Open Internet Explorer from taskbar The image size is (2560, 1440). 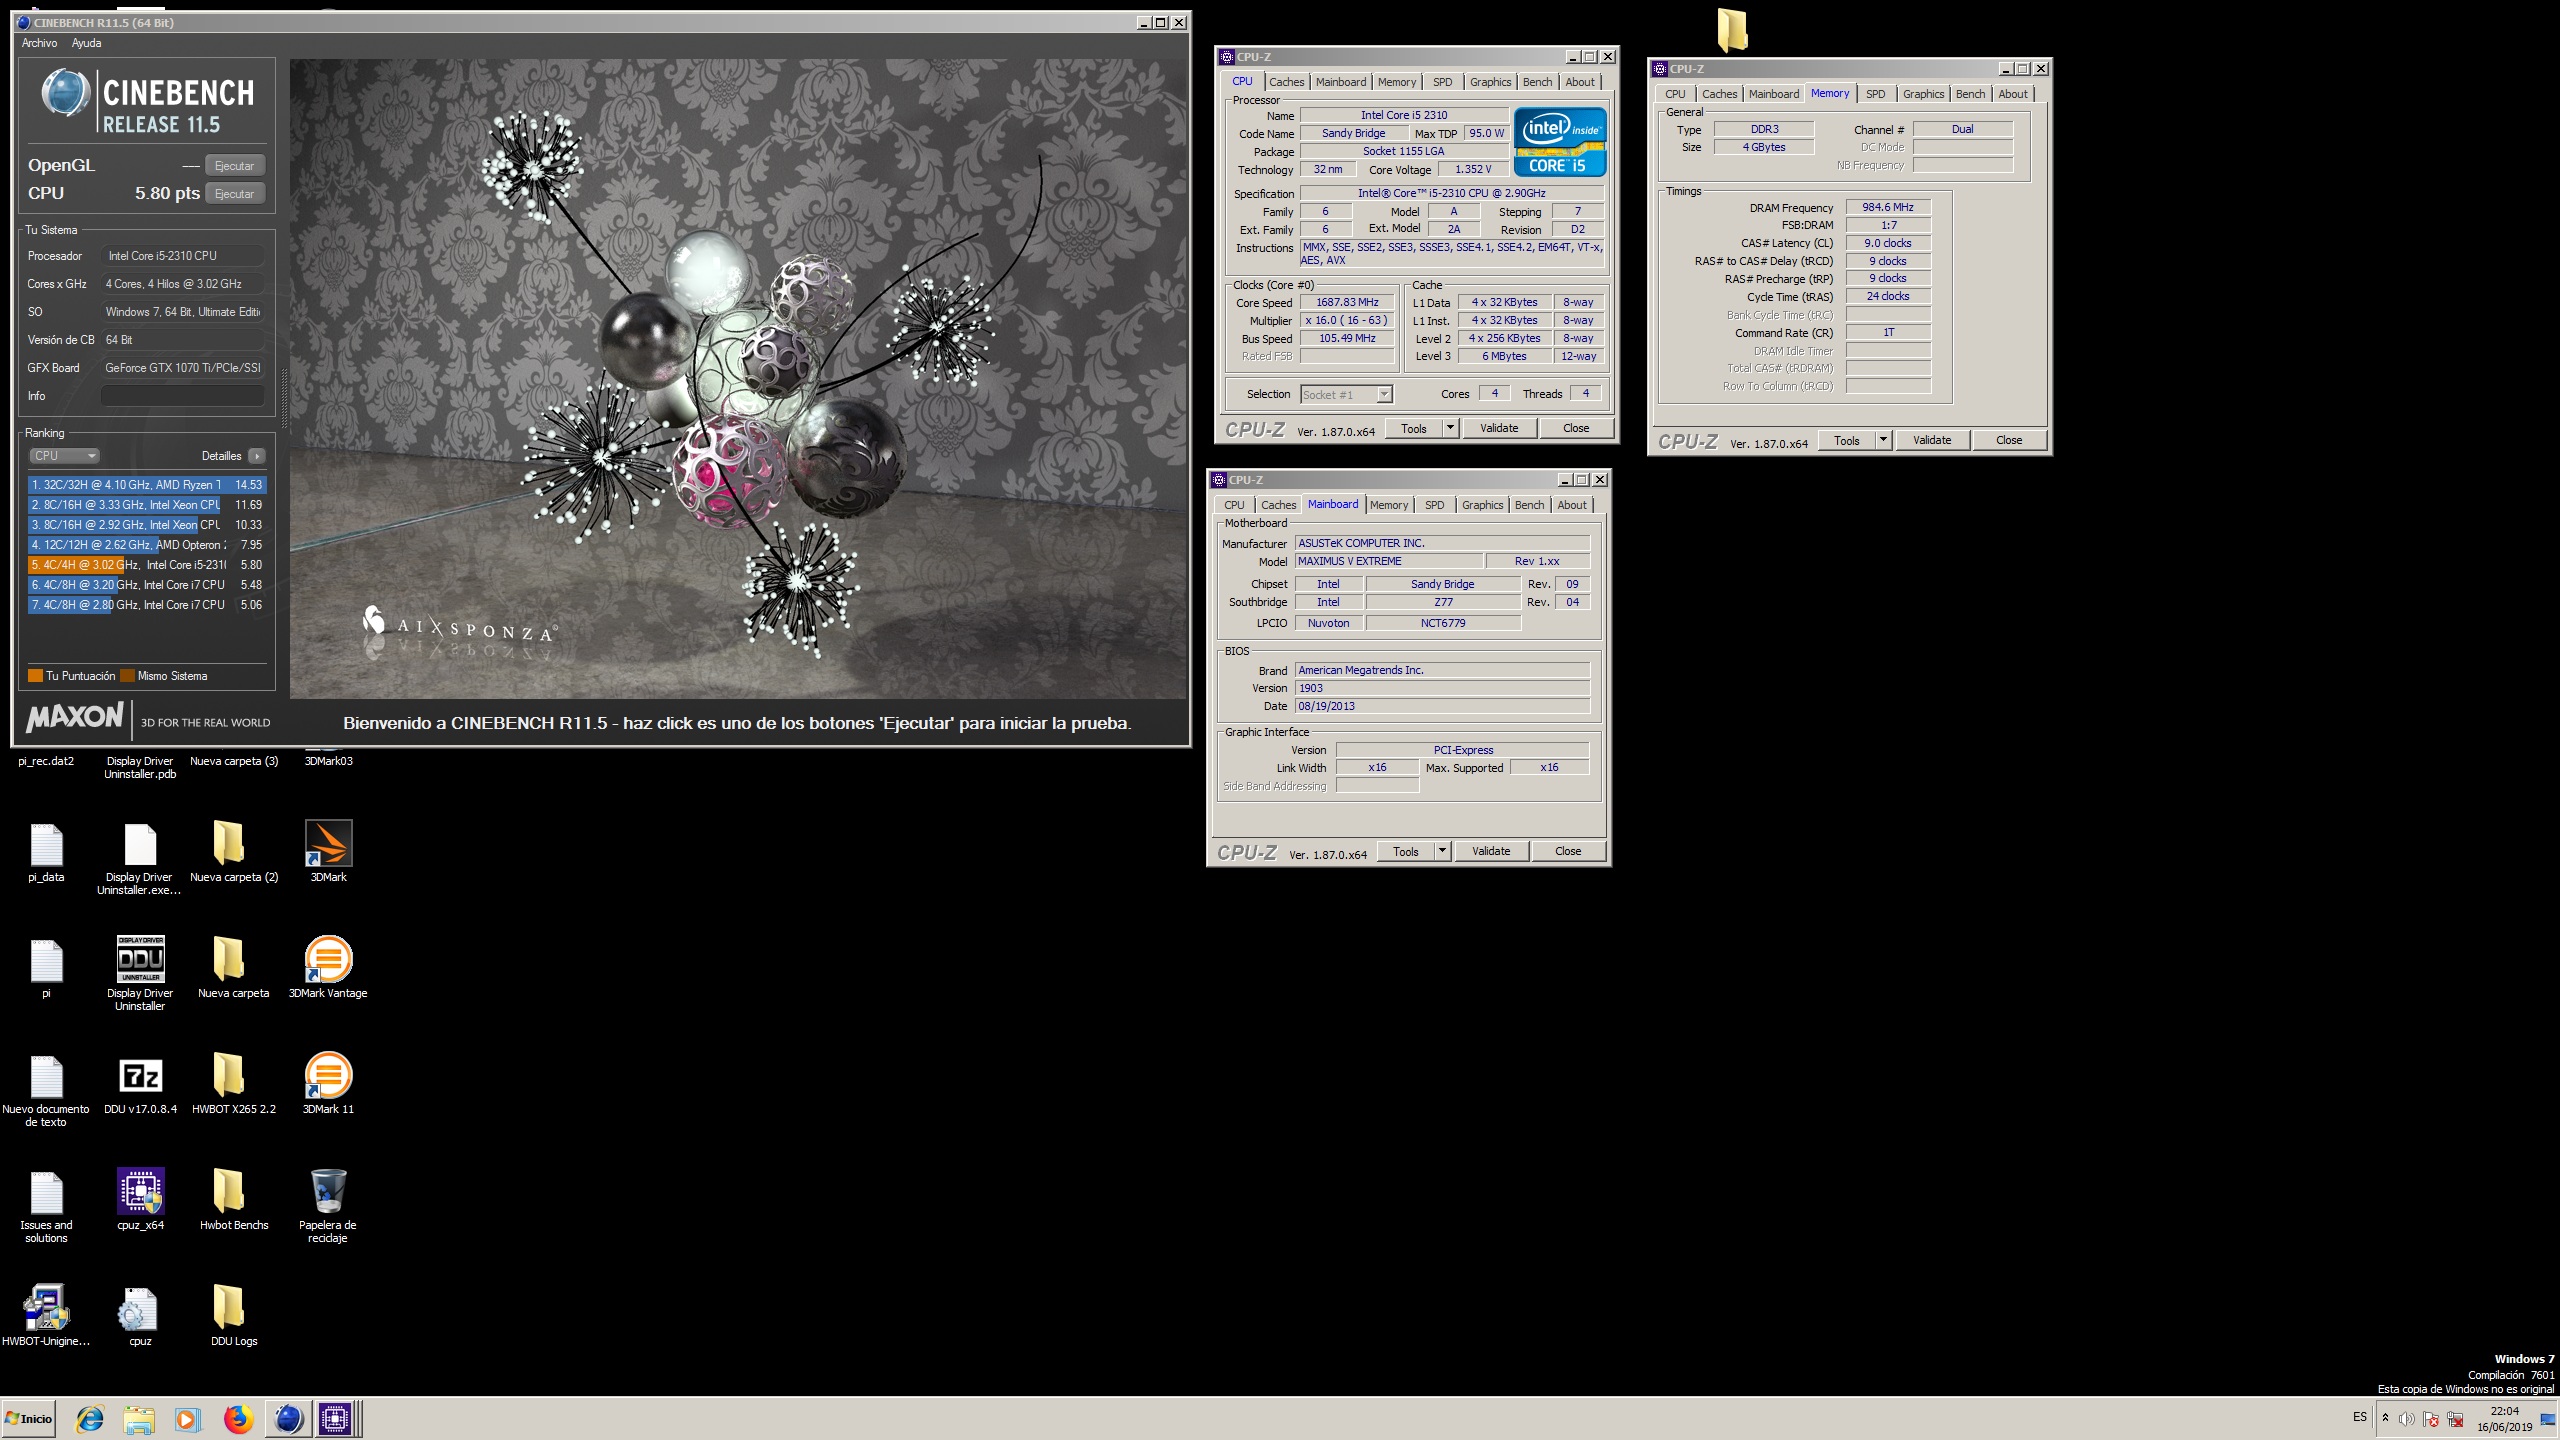click(90, 1419)
